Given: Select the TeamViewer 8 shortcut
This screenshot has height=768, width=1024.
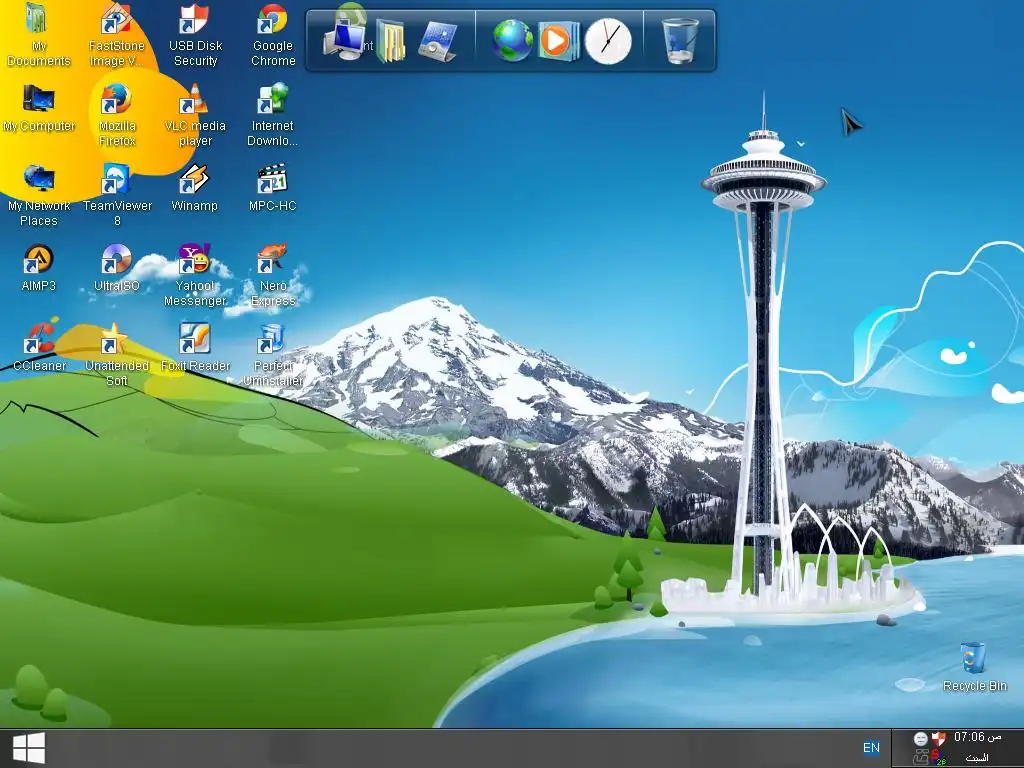Looking at the screenshot, I should click(117, 195).
